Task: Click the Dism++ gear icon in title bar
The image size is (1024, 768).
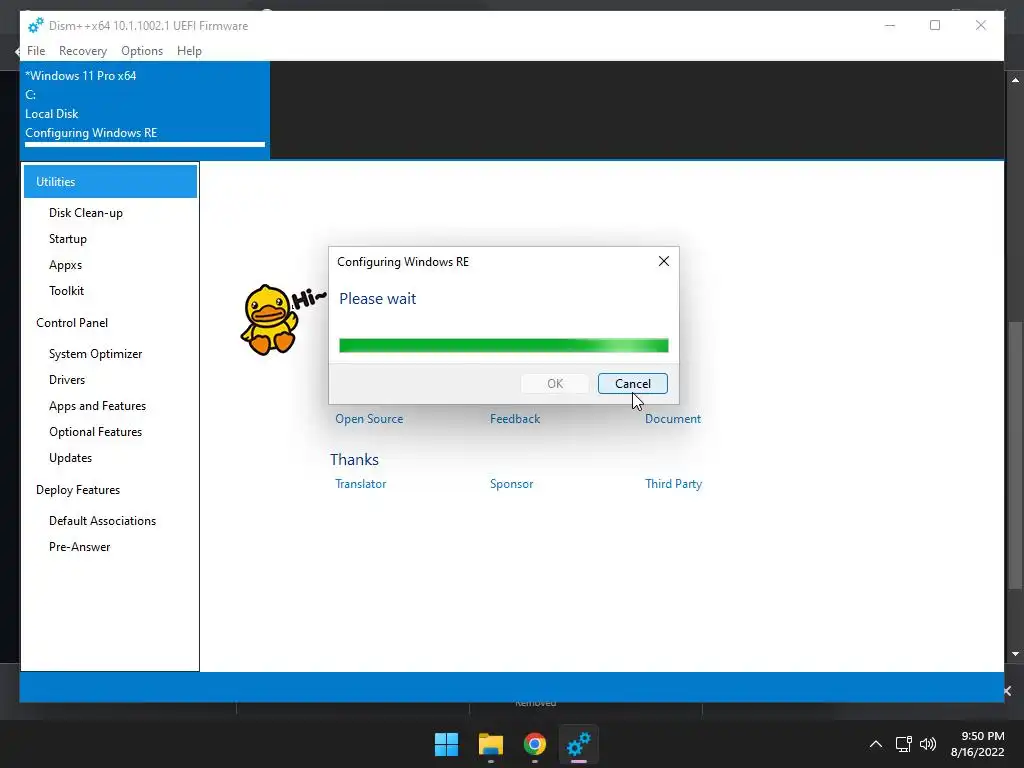Action: click(36, 25)
